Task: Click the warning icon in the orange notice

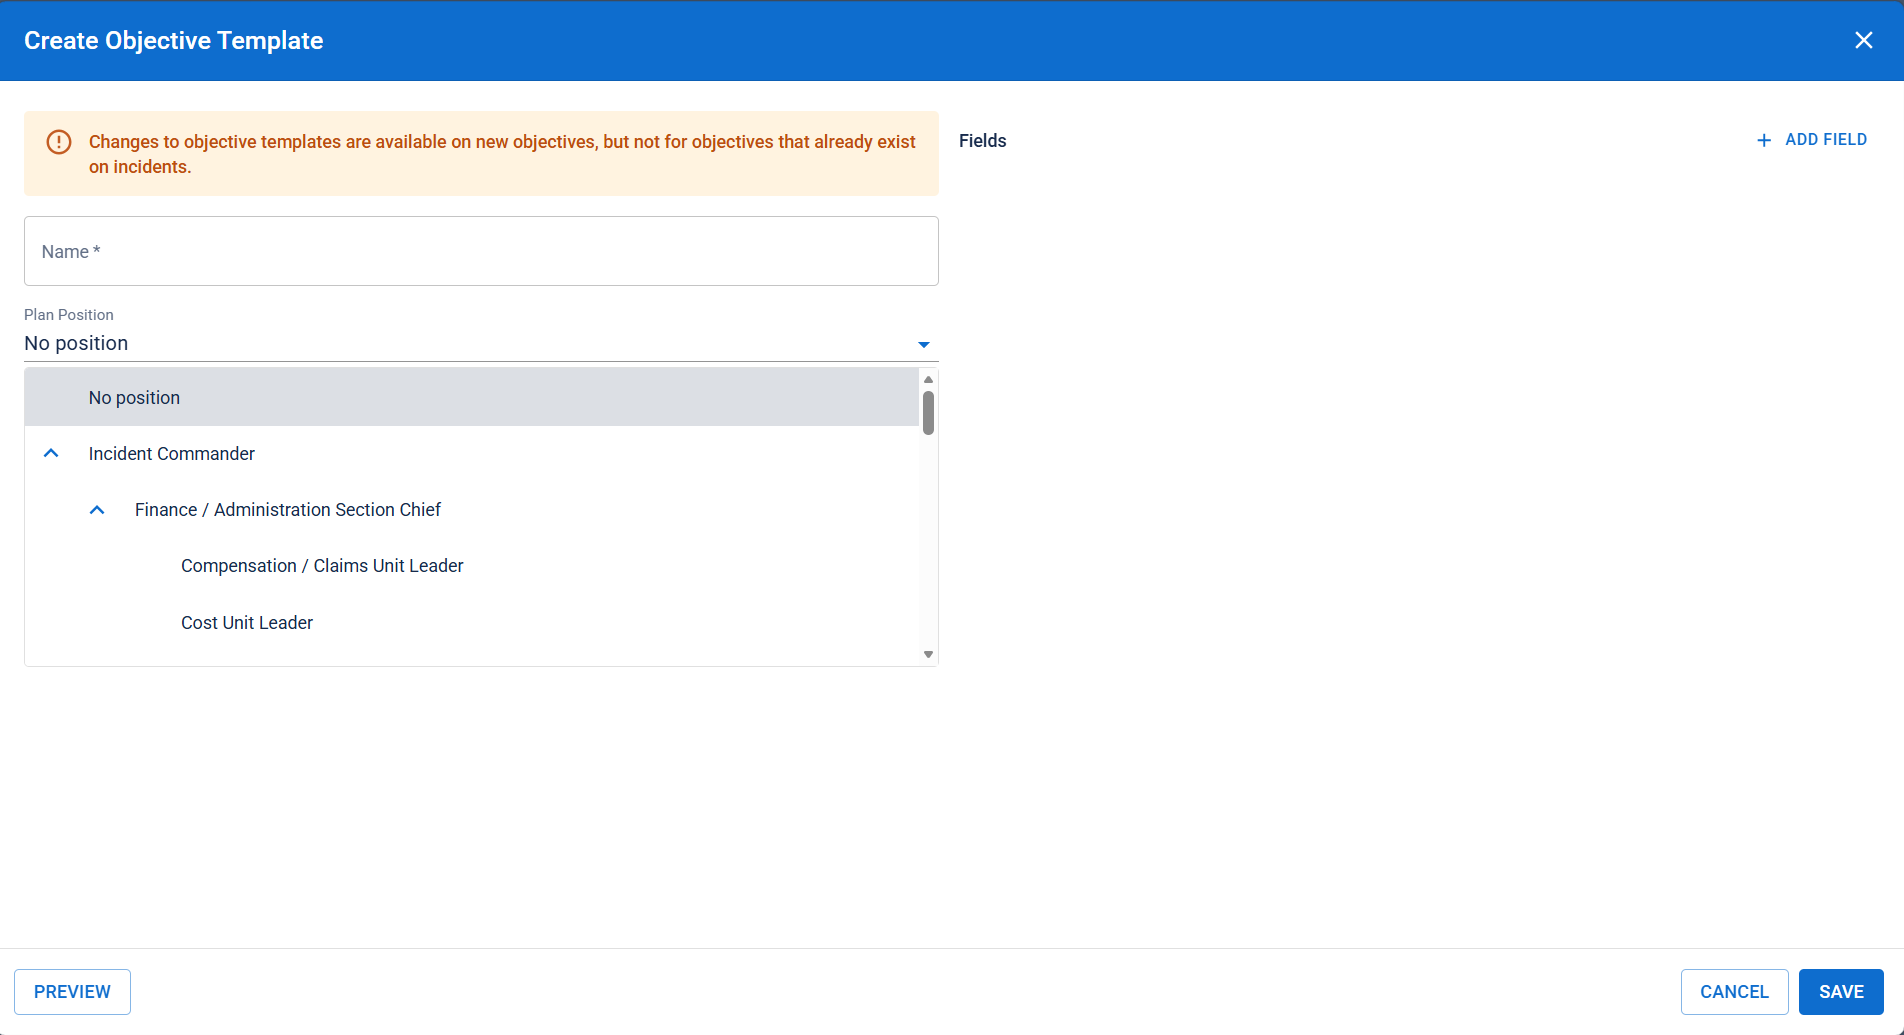Action: (59, 142)
